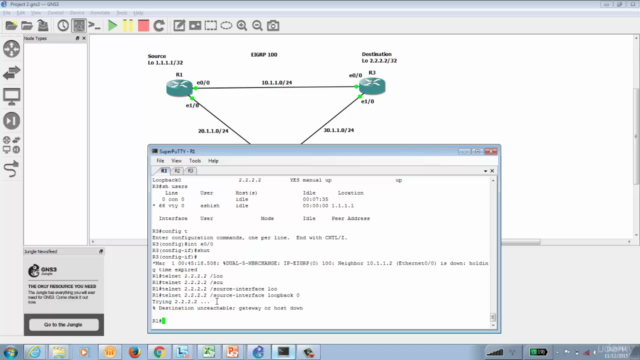
Task: Select the Draw rectangle tool
Action: (211, 26)
